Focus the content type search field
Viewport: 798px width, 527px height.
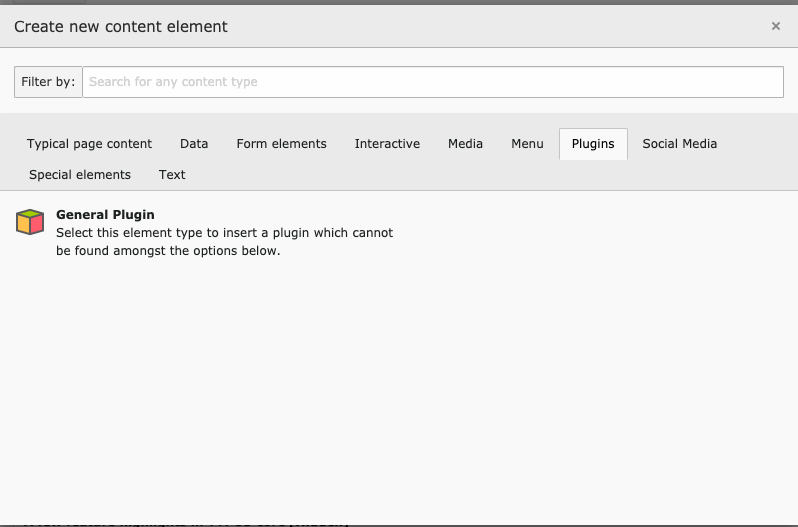point(433,82)
